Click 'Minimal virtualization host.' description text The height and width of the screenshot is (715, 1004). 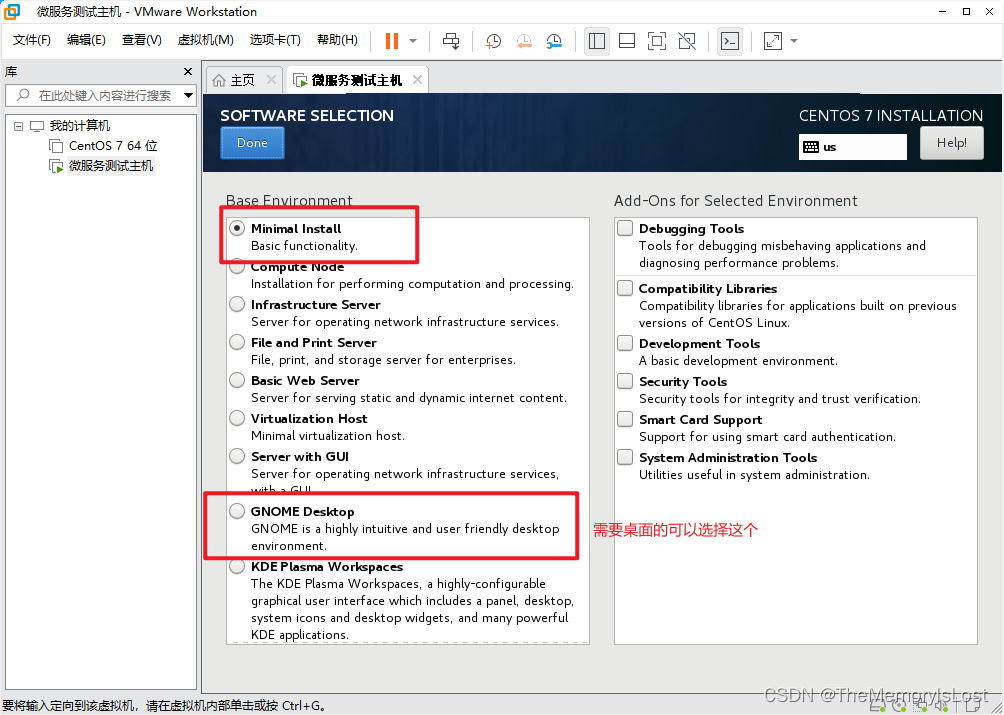point(328,436)
